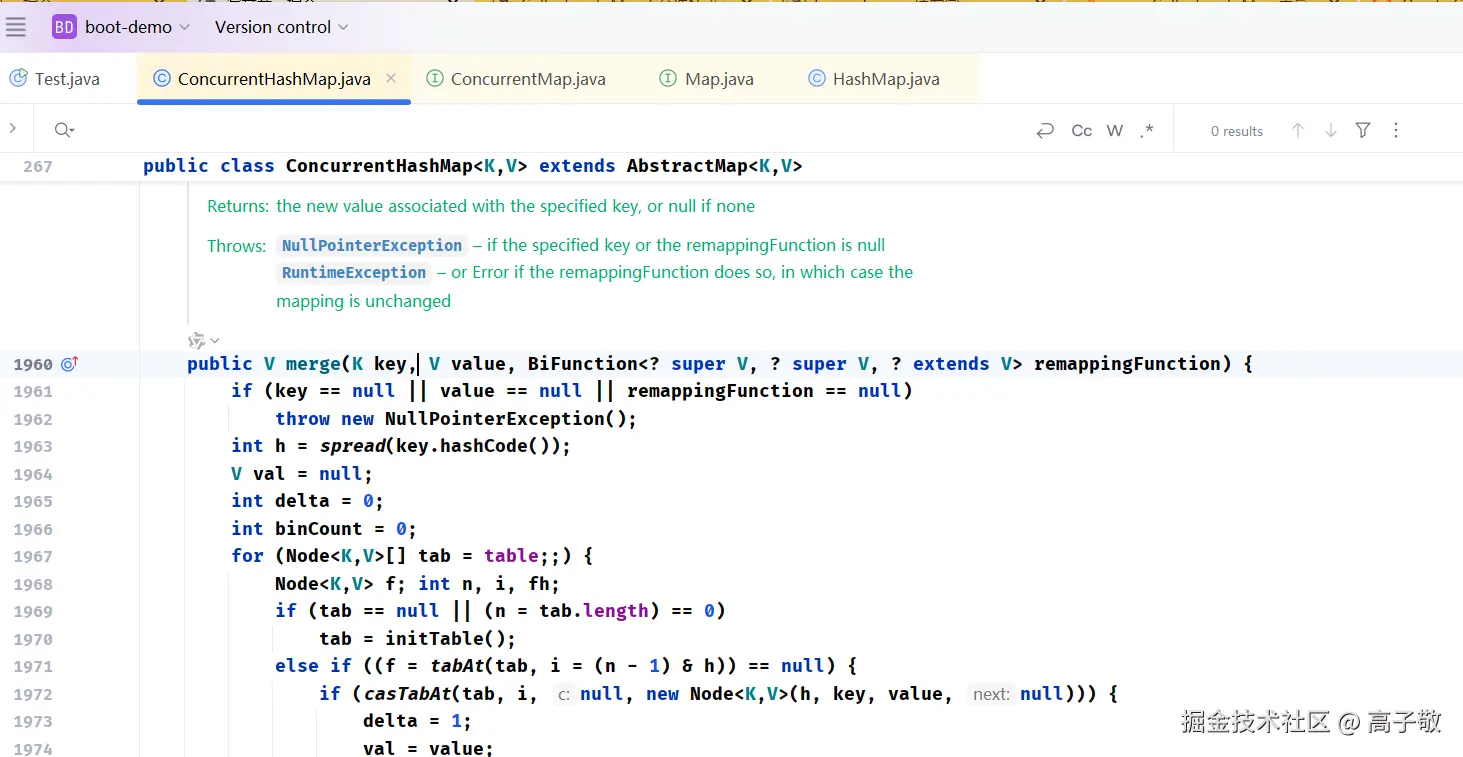Toggle Regex (.*) search option

coord(1147,130)
